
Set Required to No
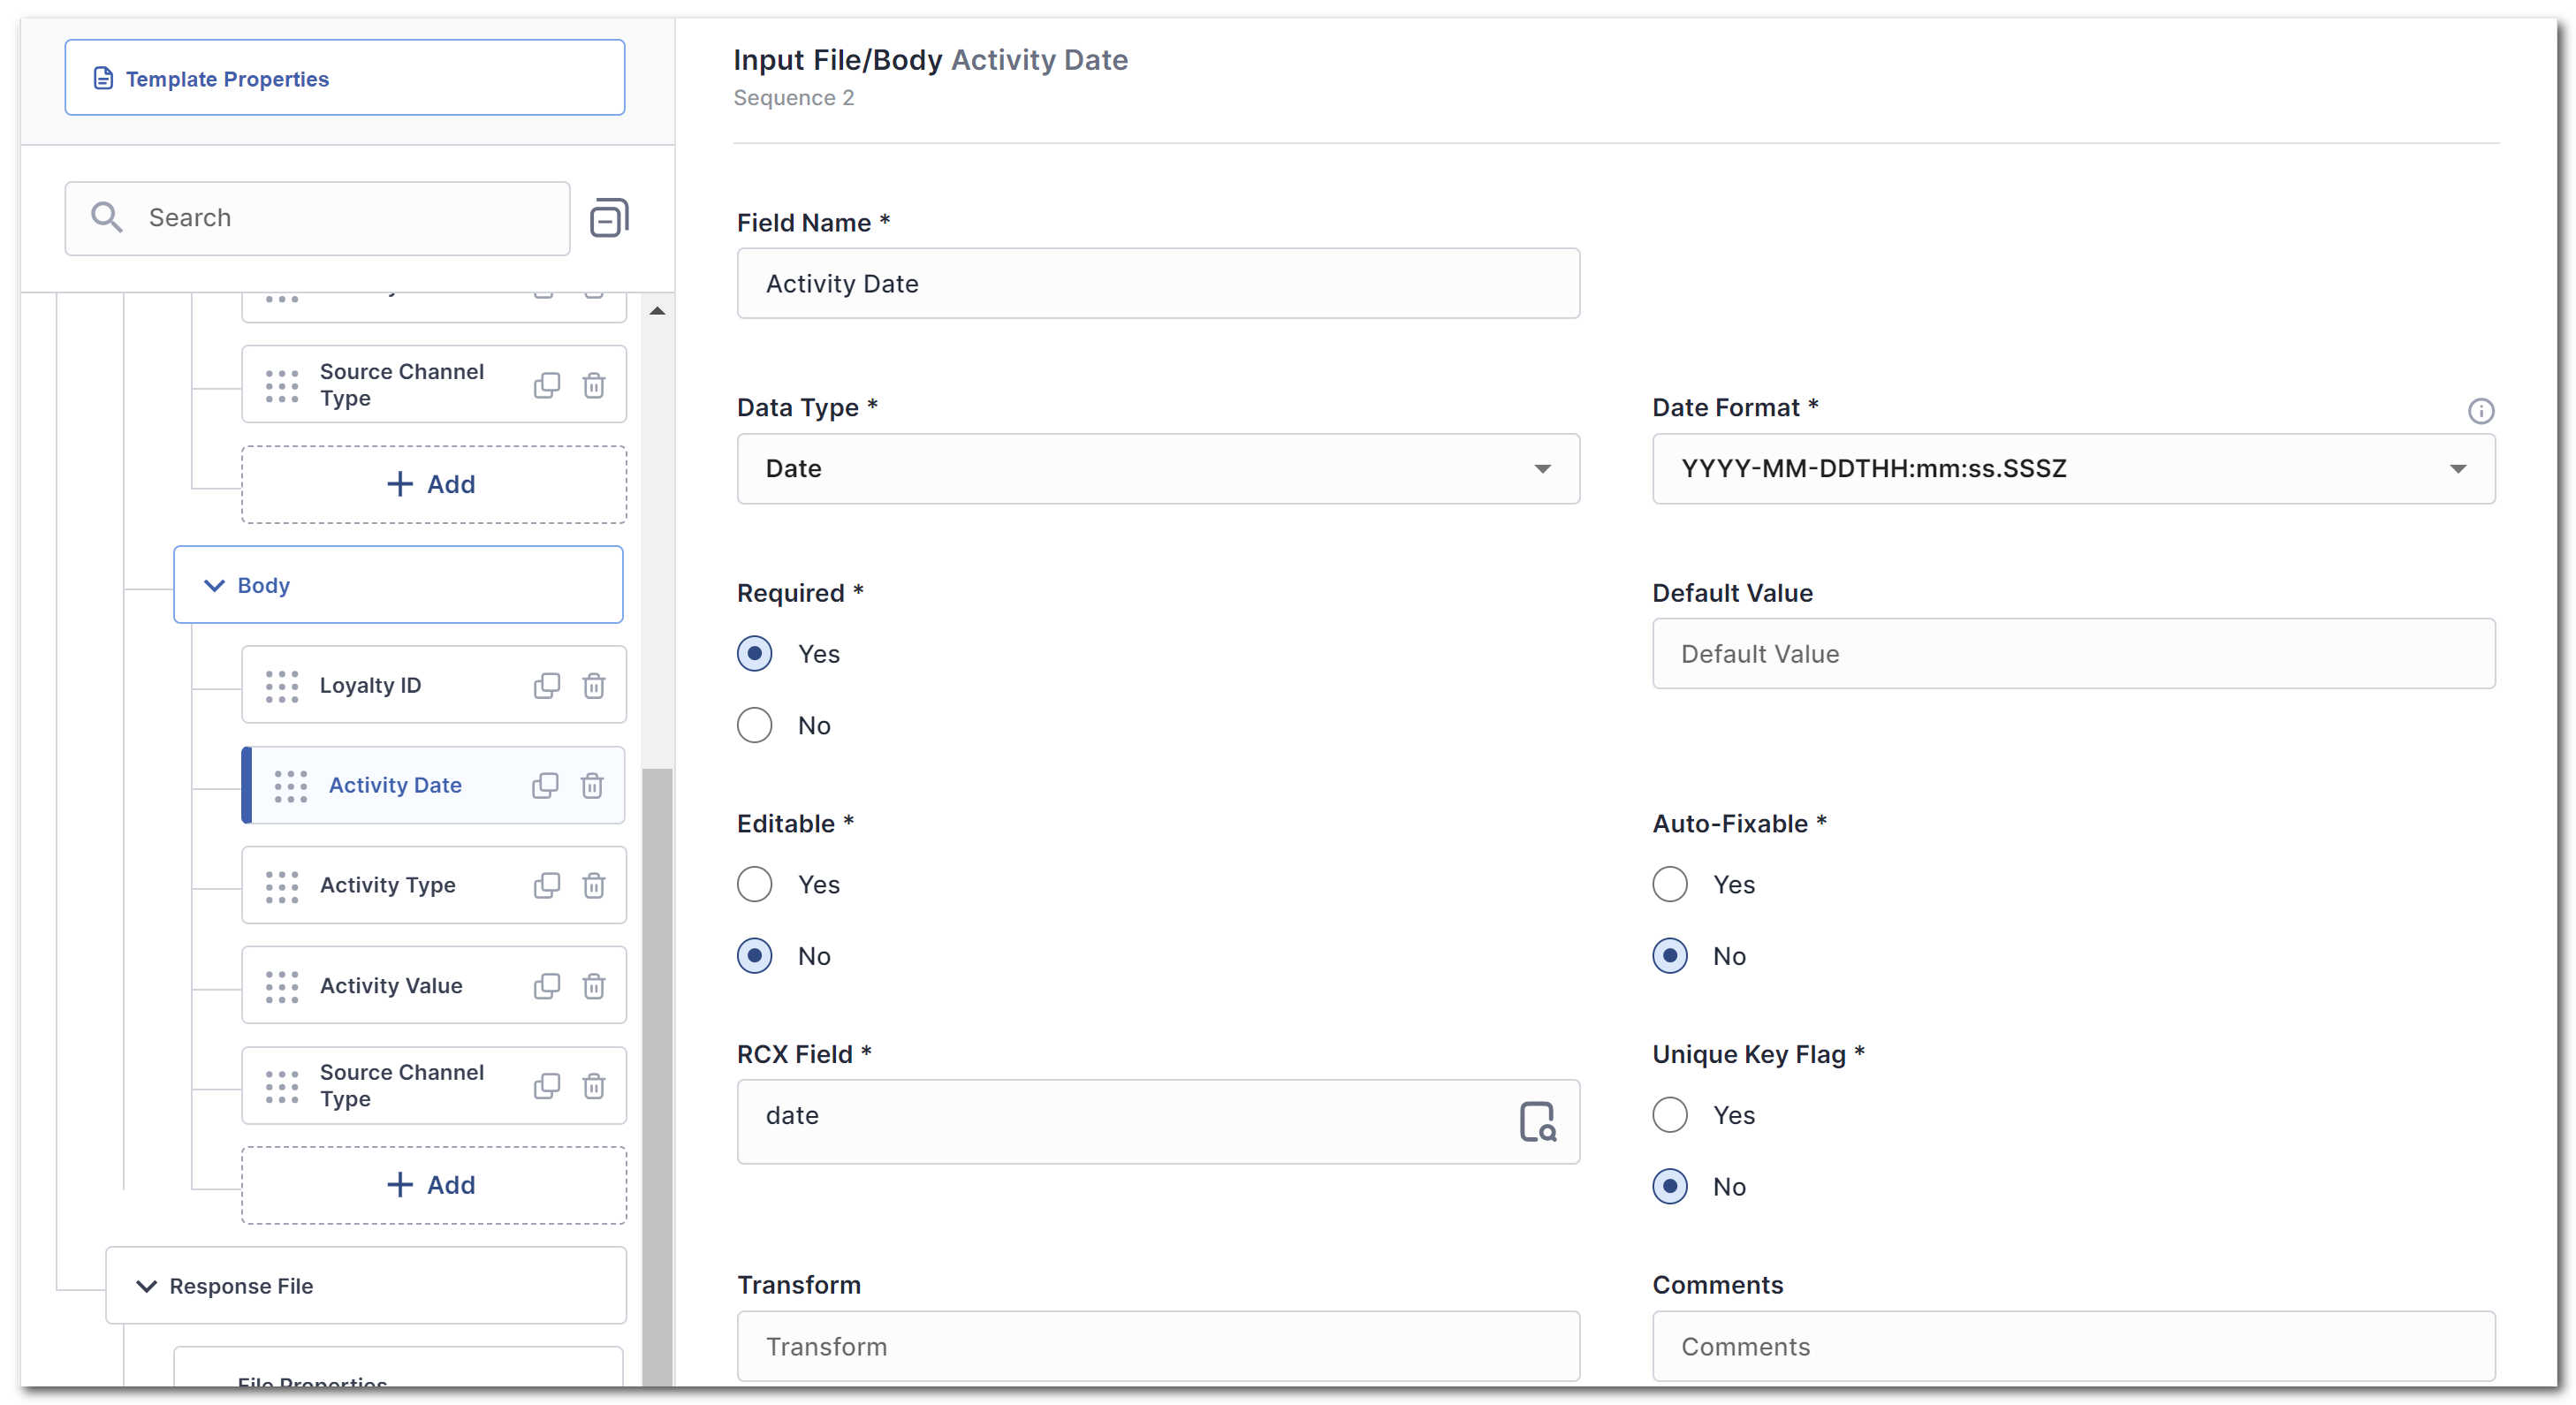coord(754,725)
